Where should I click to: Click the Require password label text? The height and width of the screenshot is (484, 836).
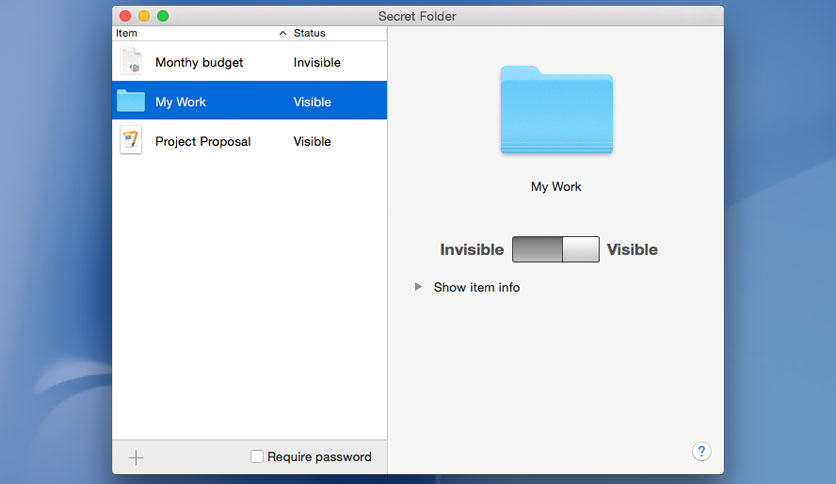319,457
